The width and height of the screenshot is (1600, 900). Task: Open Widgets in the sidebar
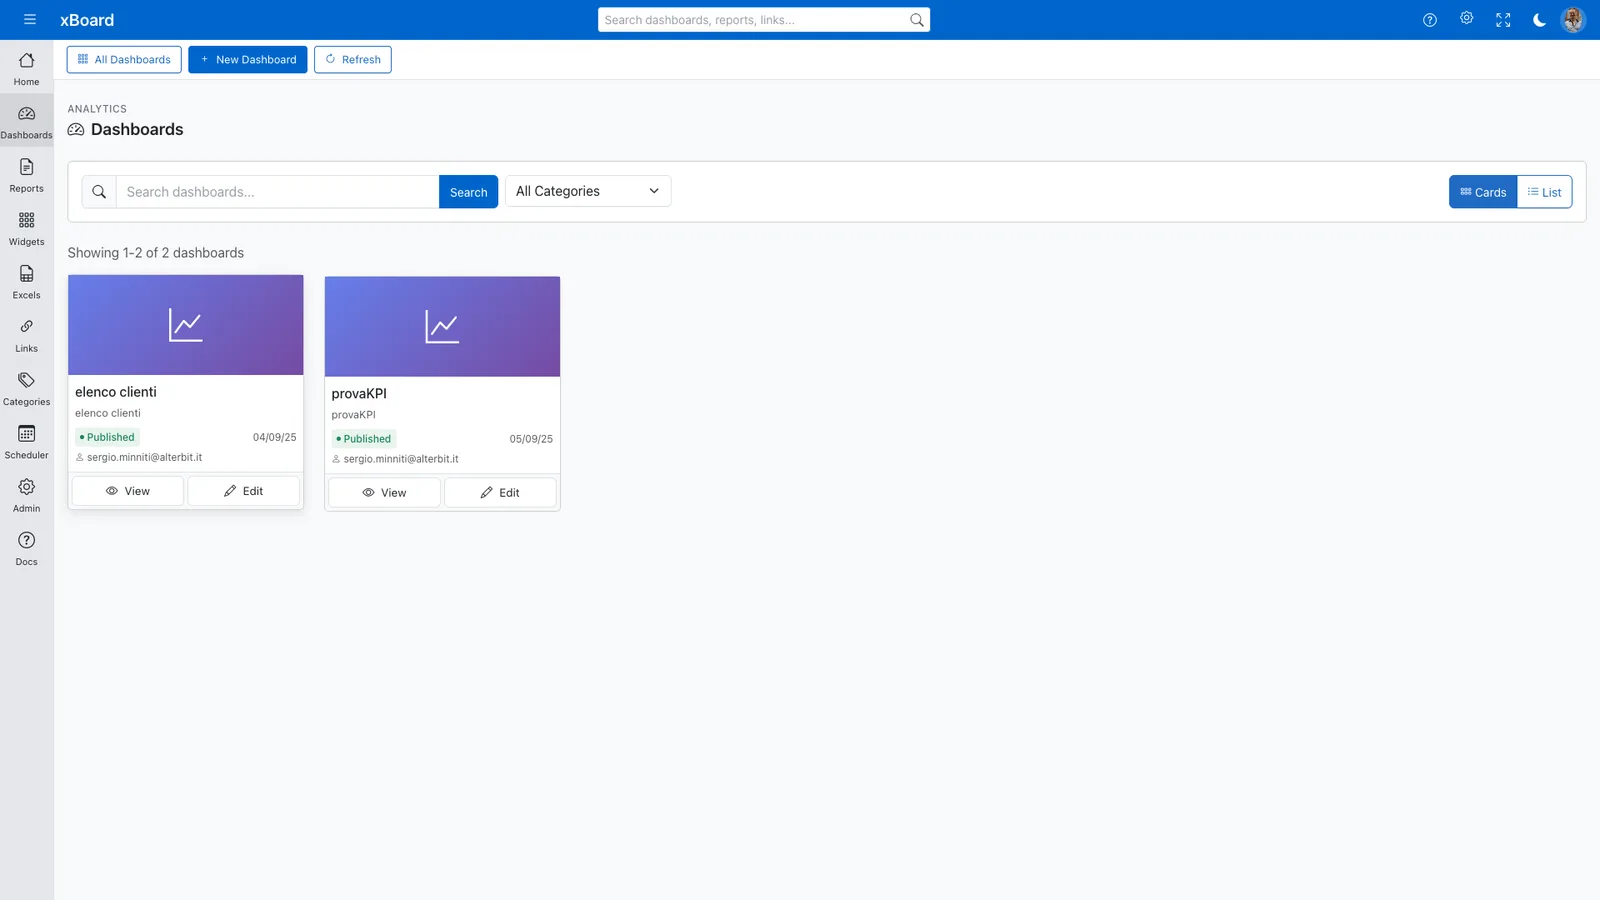pos(27,228)
